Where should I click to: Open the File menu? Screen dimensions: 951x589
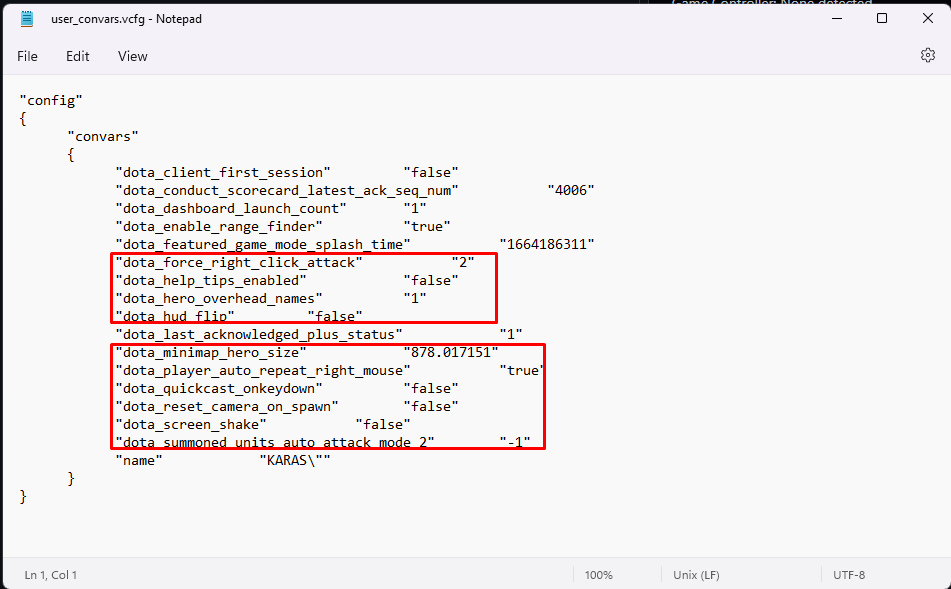[27, 56]
